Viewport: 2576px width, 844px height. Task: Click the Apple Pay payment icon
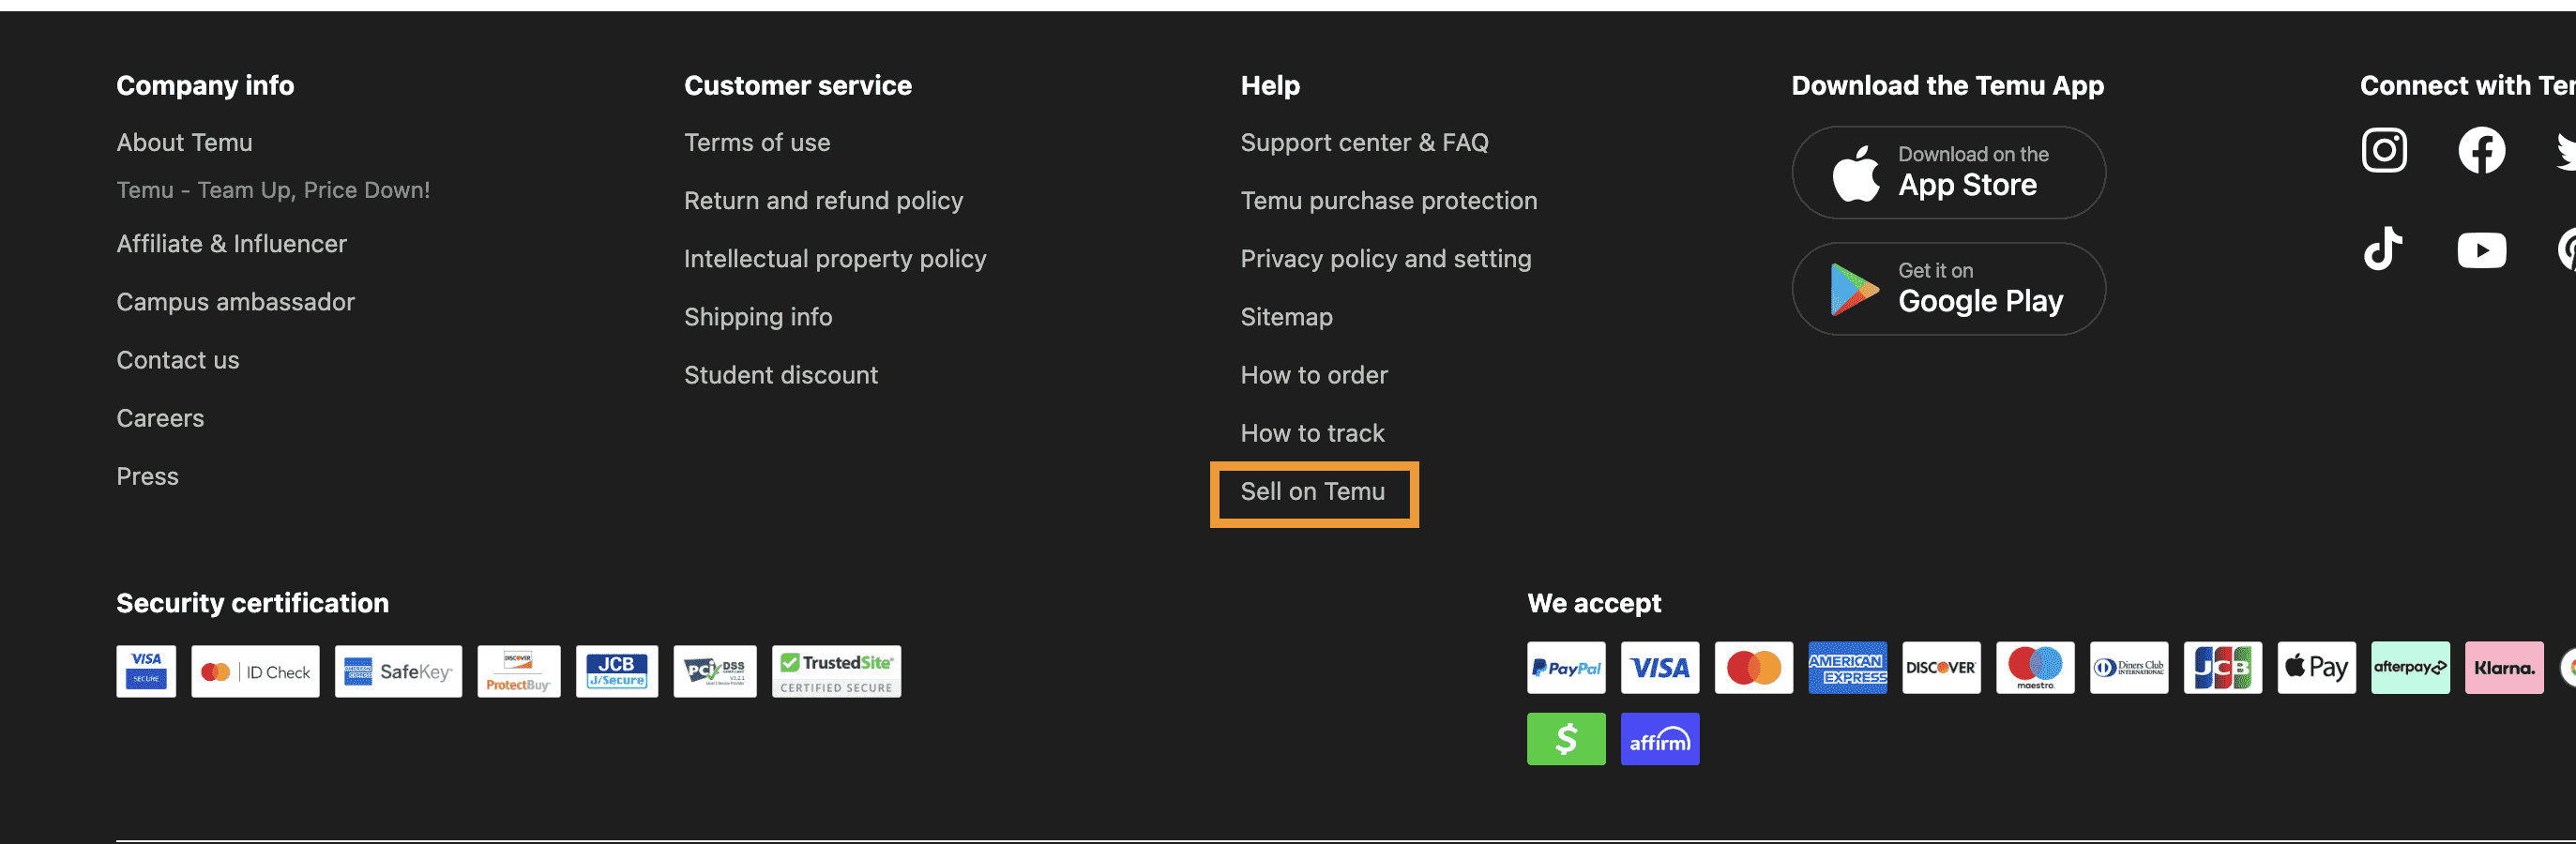(2316, 668)
